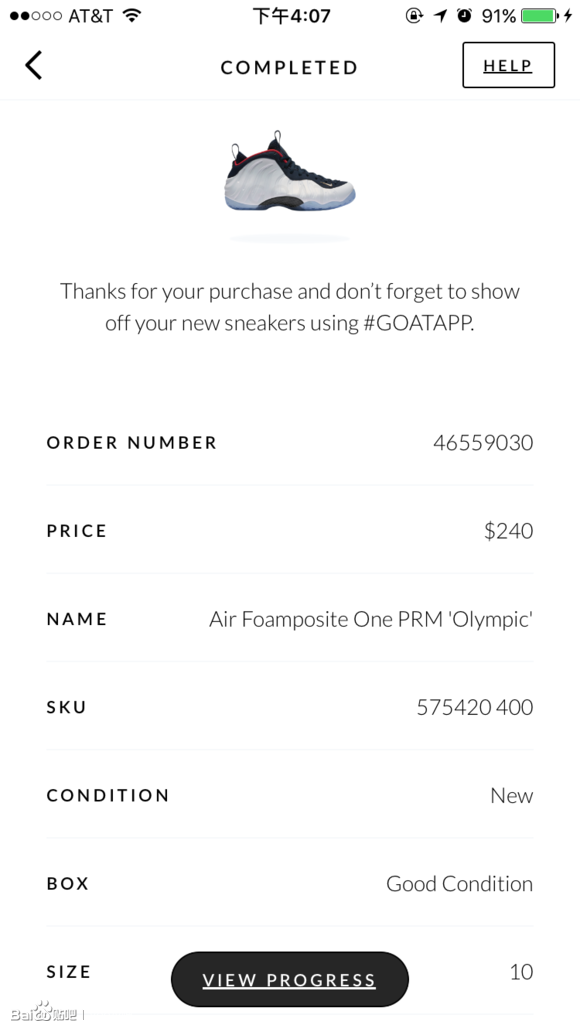Tap the Air Foamposite One PRM name
This screenshot has height=1032, width=580.
(371, 619)
